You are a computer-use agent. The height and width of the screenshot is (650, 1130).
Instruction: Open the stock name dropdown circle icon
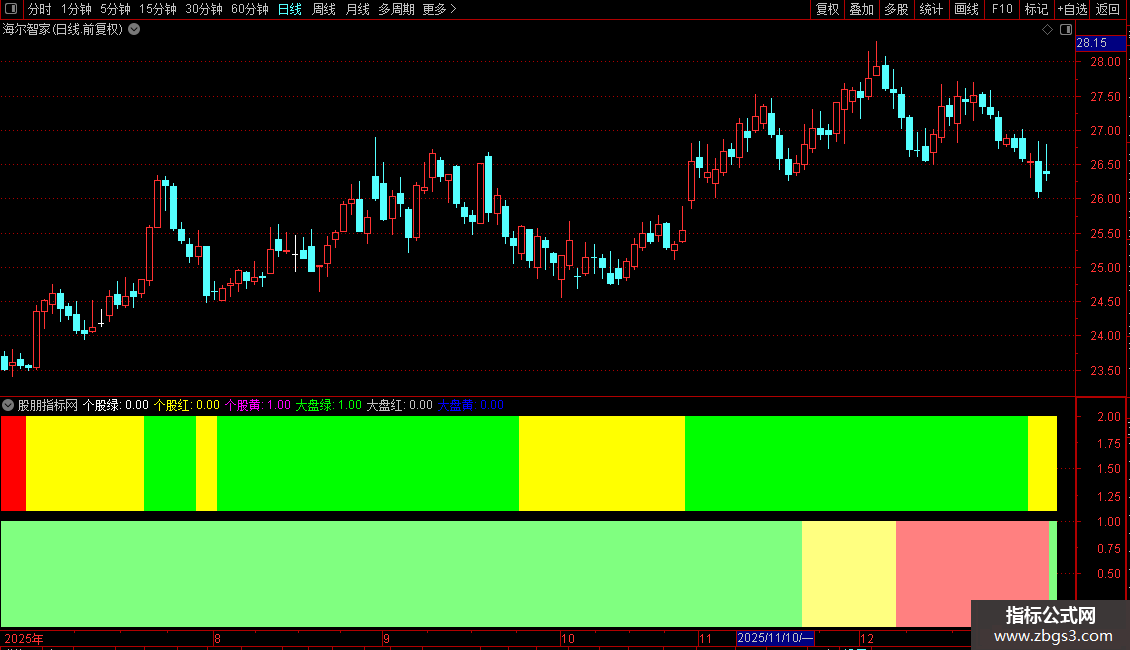pyautogui.click(x=134, y=30)
